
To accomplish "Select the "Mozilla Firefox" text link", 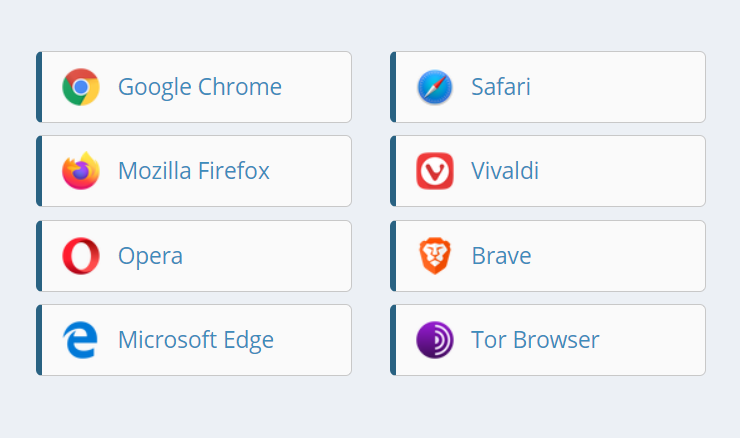I will [194, 171].
